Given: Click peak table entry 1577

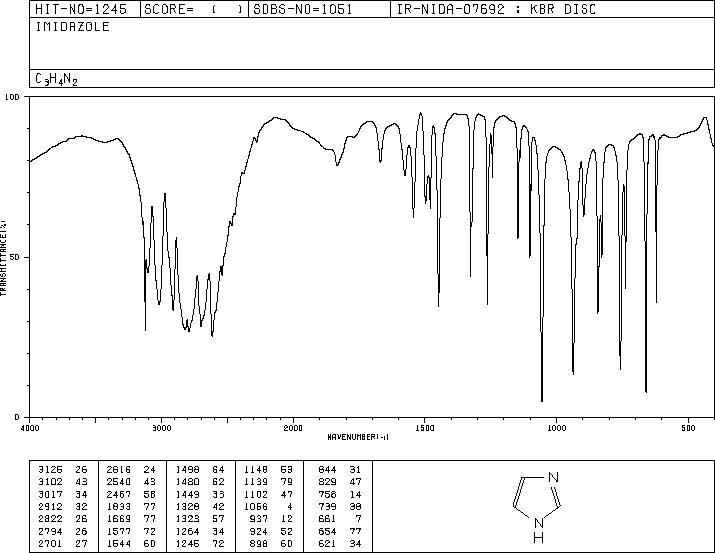Looking at the screenshot, I should click(119, 532).
